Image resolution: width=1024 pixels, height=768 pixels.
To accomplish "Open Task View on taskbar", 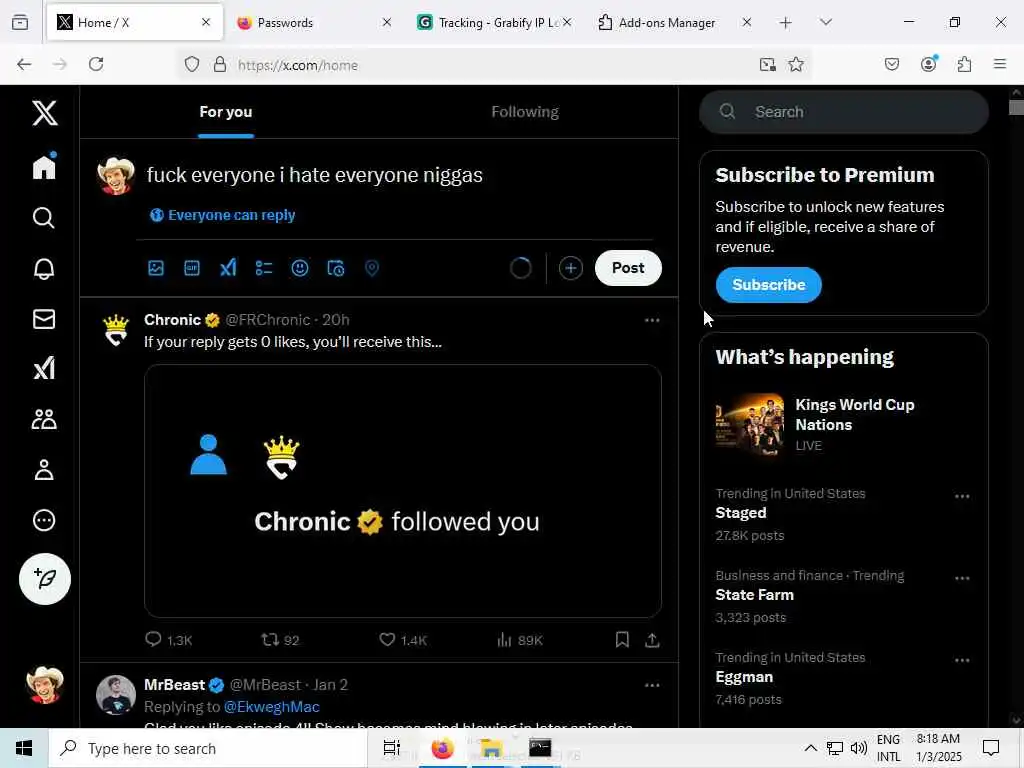I will point(391,748).
